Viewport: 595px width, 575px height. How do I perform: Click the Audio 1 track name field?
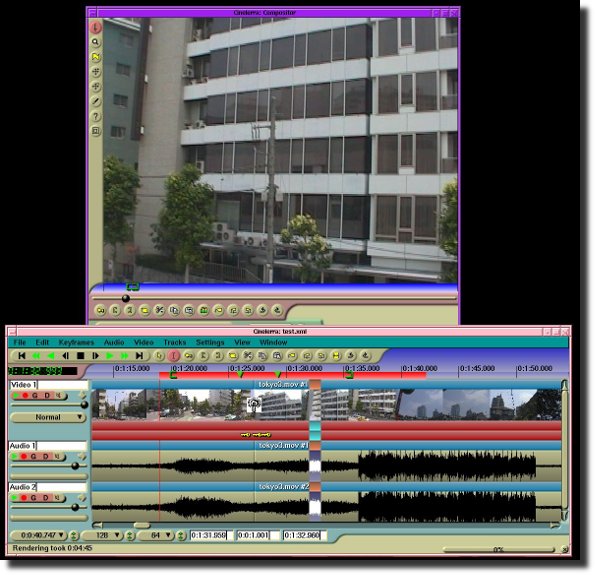pos(48,446)
